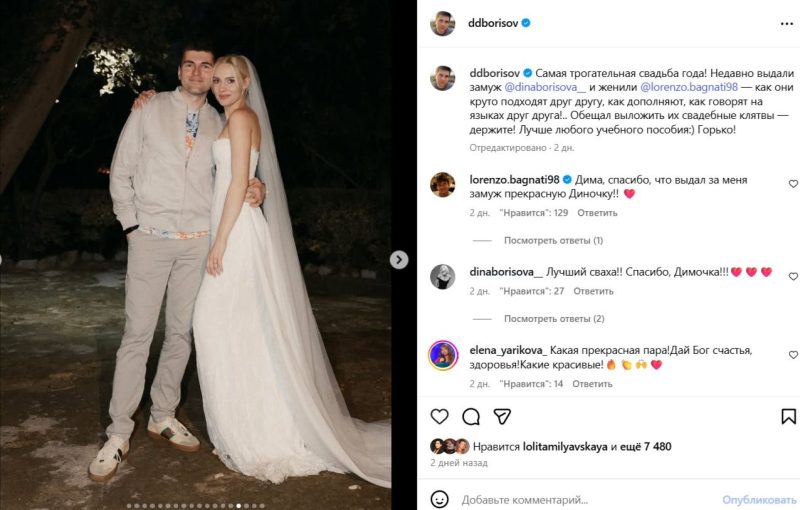View likes list via lolitamilyavskaya link
The width and height of the screenshot is (800, 510).
coord(566,446)
